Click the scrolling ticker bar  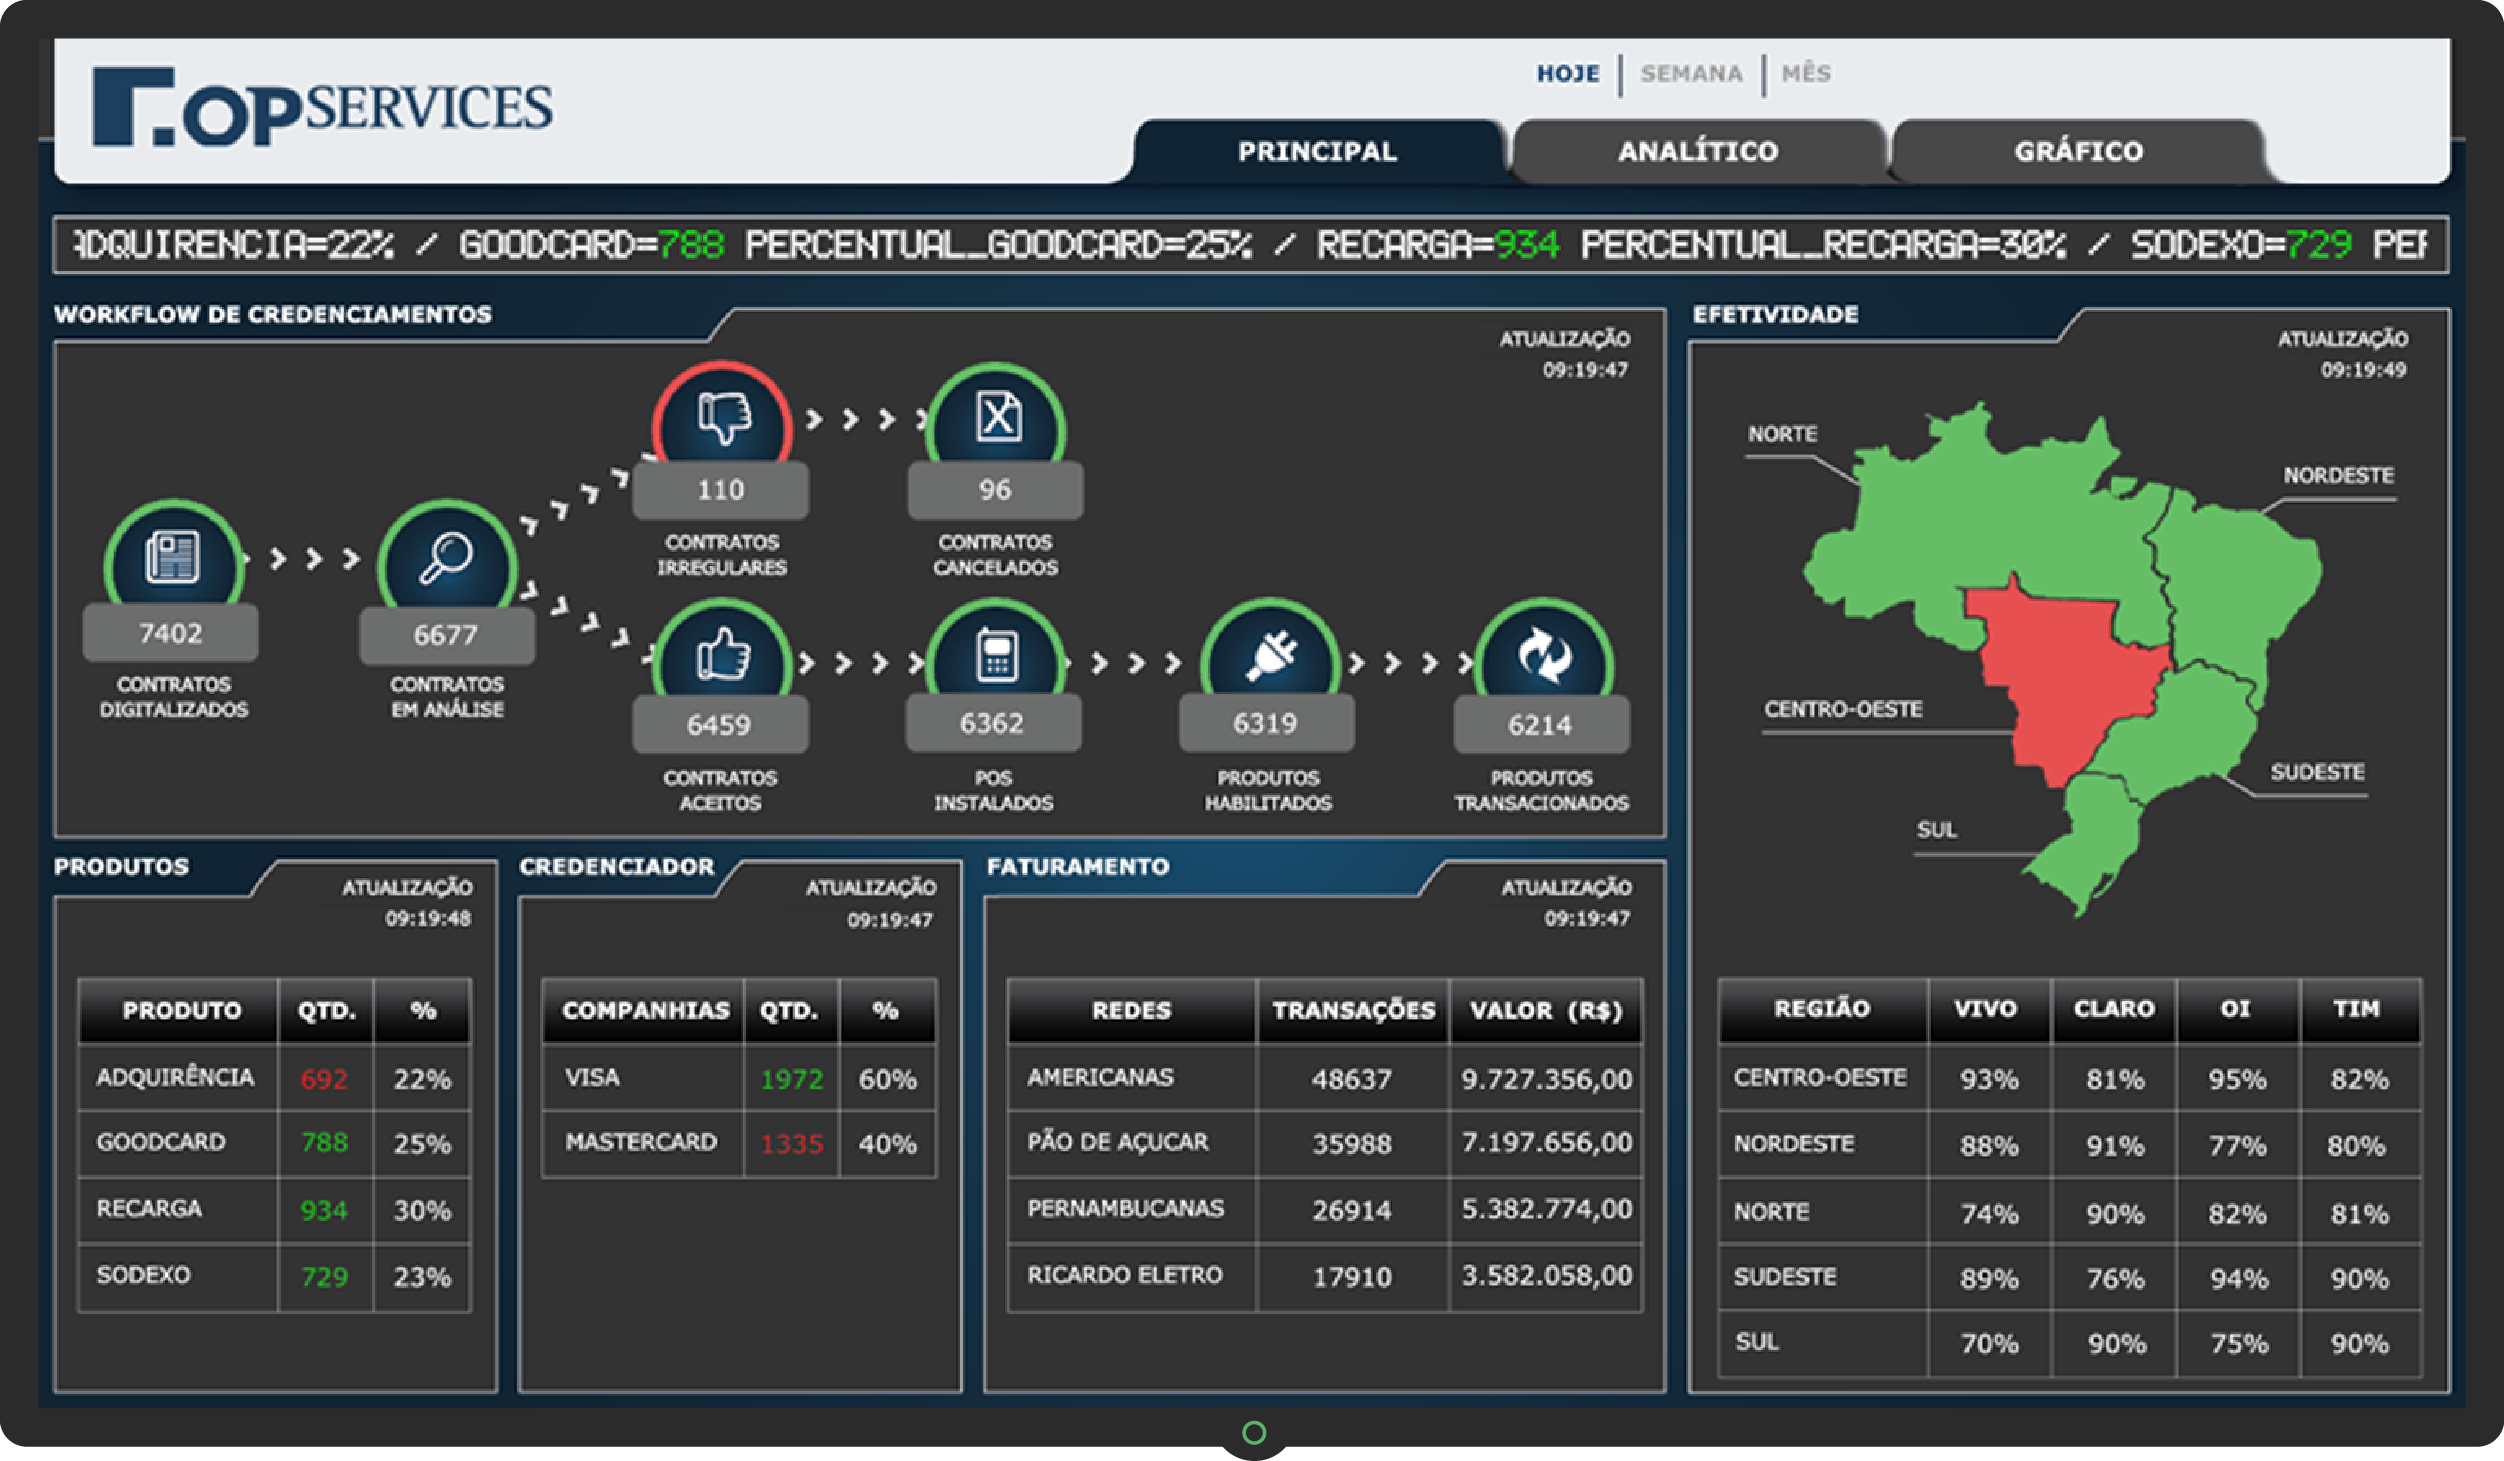(x=1251, y=245)
